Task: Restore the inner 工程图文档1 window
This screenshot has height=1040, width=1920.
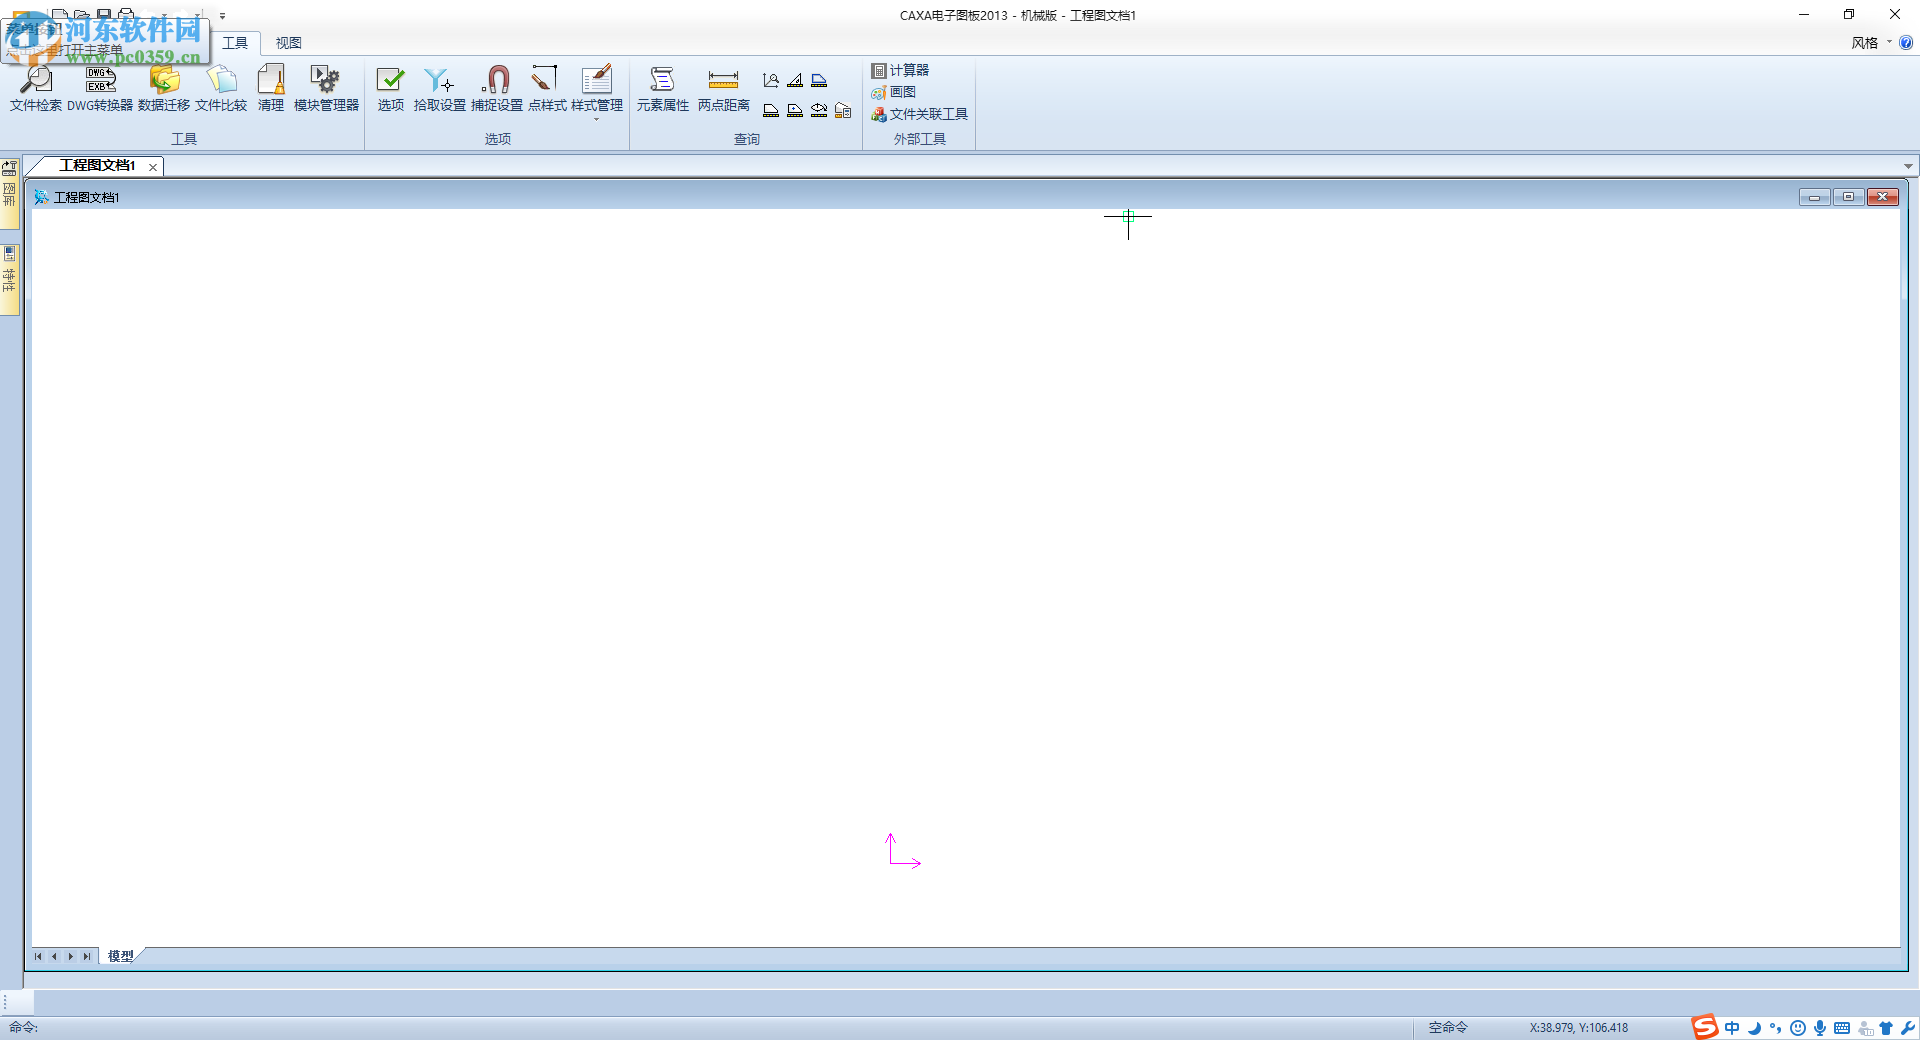Action: pyautogui.click(x=1848, y=197)
